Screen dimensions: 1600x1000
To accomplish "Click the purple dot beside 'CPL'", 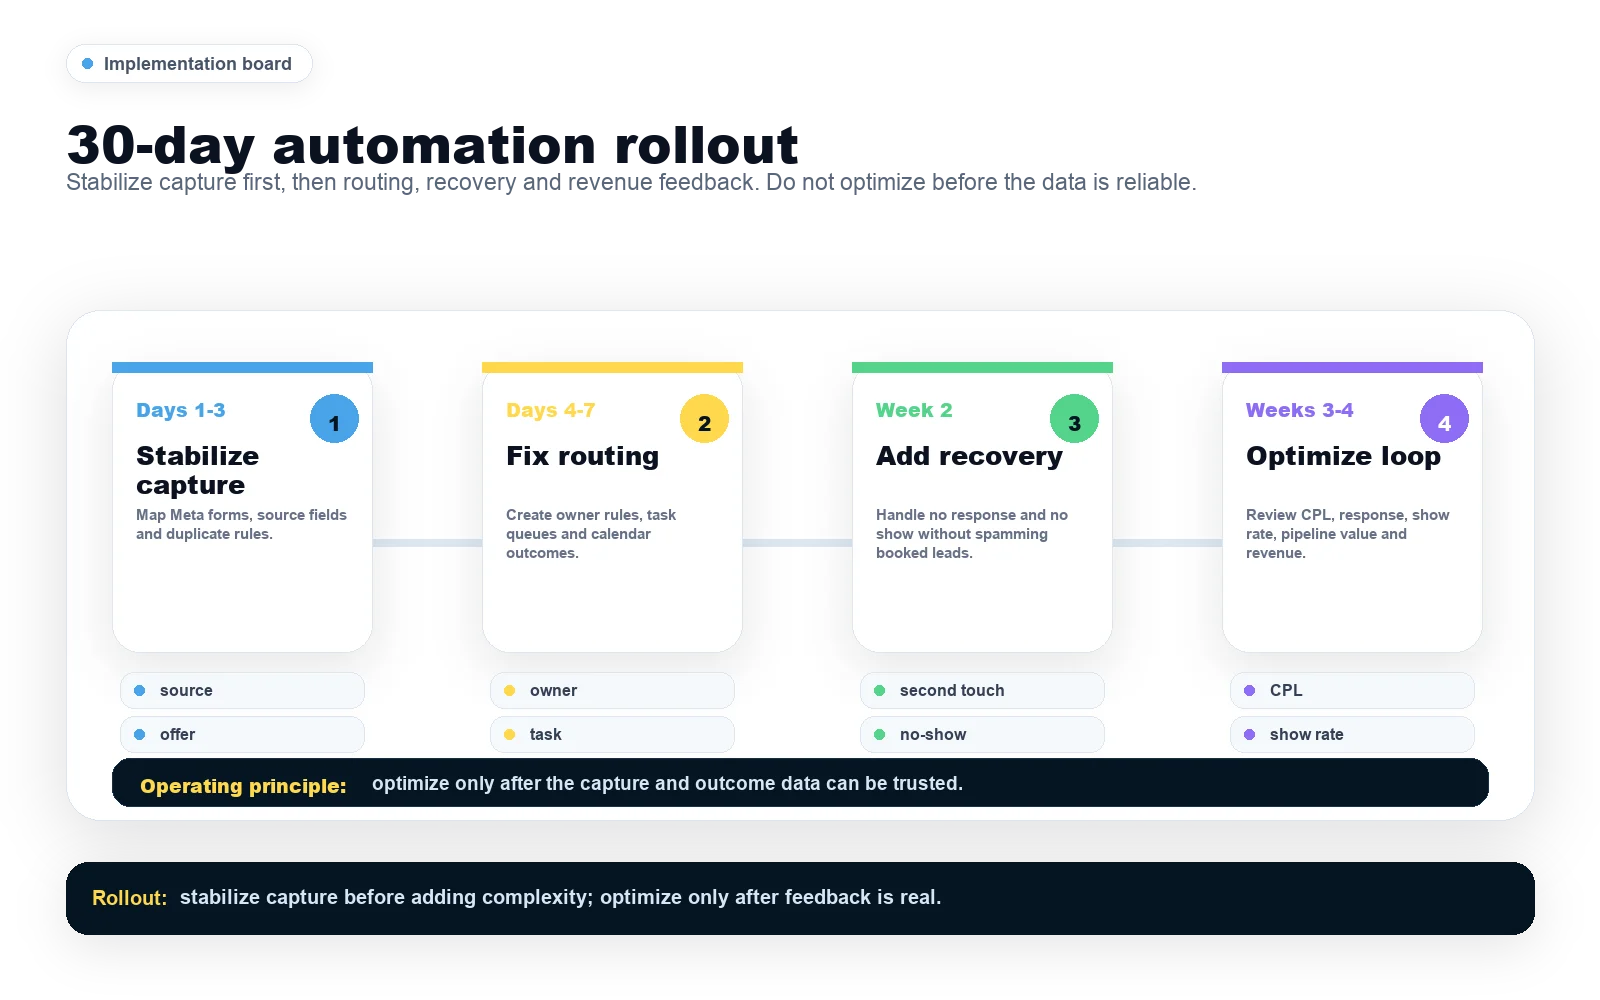I will (x=1250, y=691).
